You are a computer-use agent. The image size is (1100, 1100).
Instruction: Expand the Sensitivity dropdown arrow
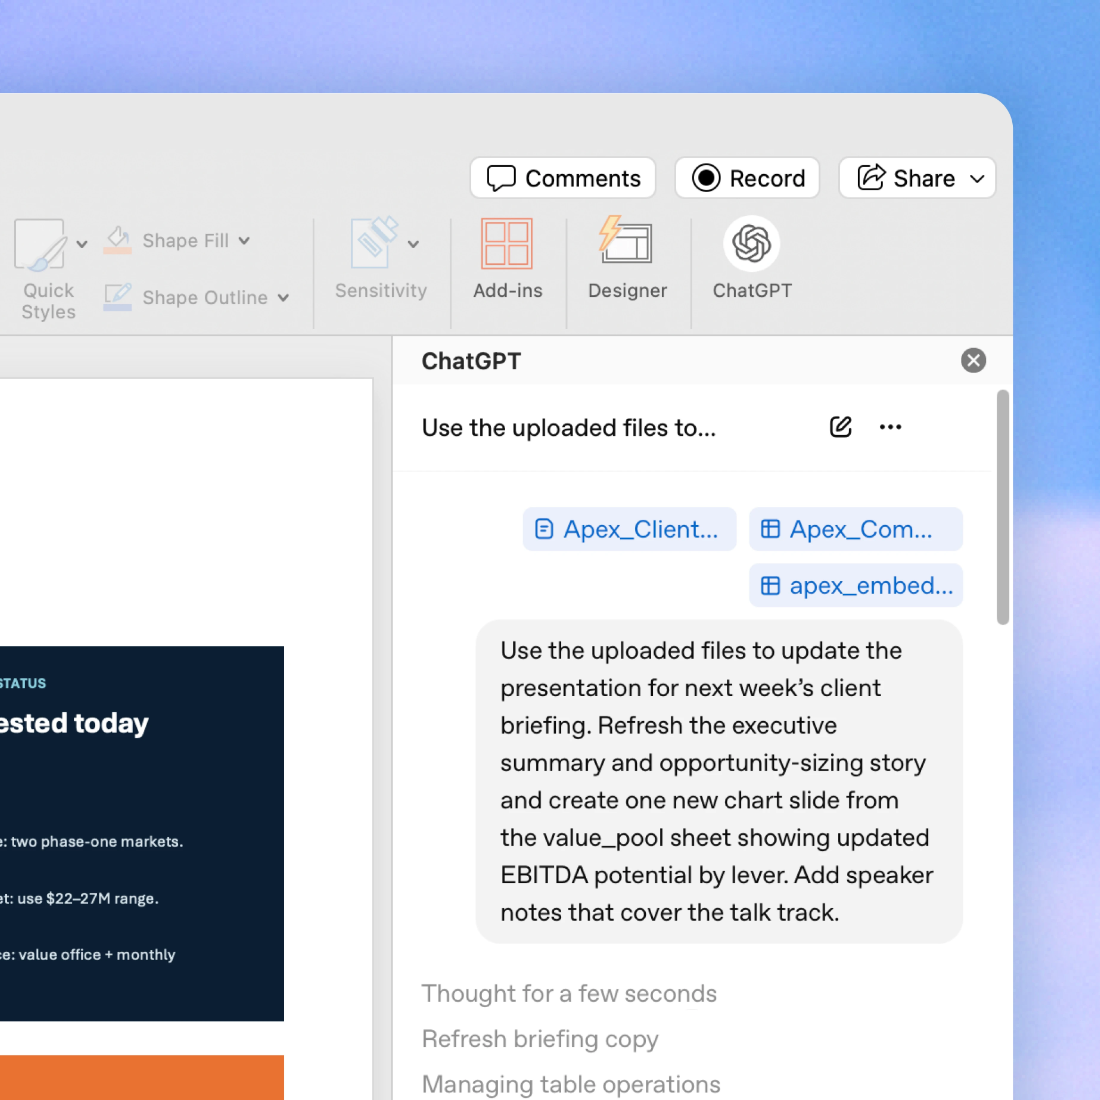pyautogui.click(x=413, y=244)
